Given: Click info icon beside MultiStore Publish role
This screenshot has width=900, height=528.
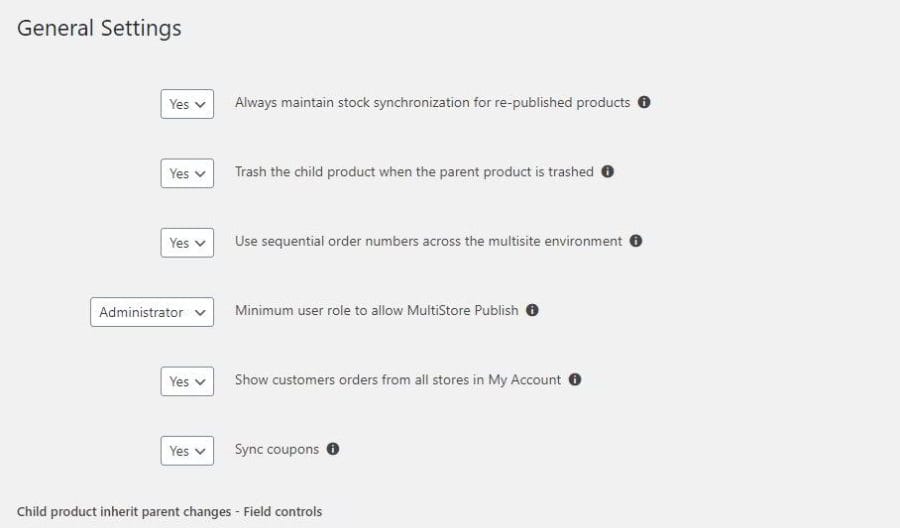Looking at the screenshot, I should [x=532, y=310].
